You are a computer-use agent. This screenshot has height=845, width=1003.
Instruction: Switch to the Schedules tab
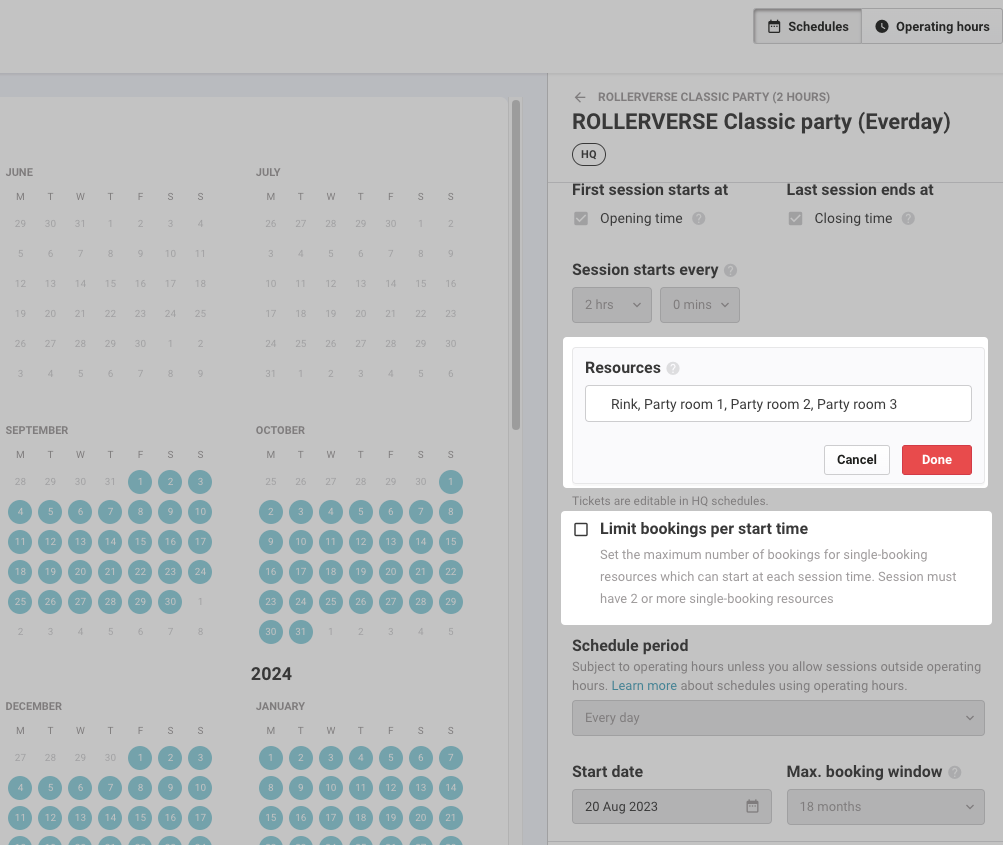tap(807, 26)
